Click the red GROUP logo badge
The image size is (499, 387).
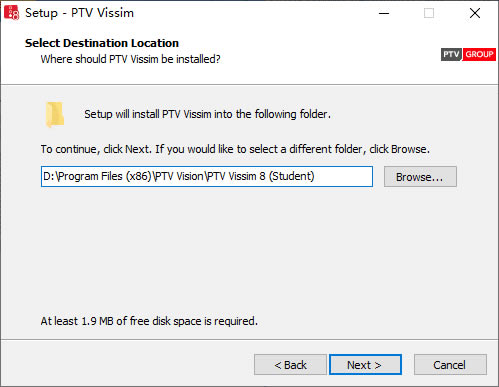[479, 54]
